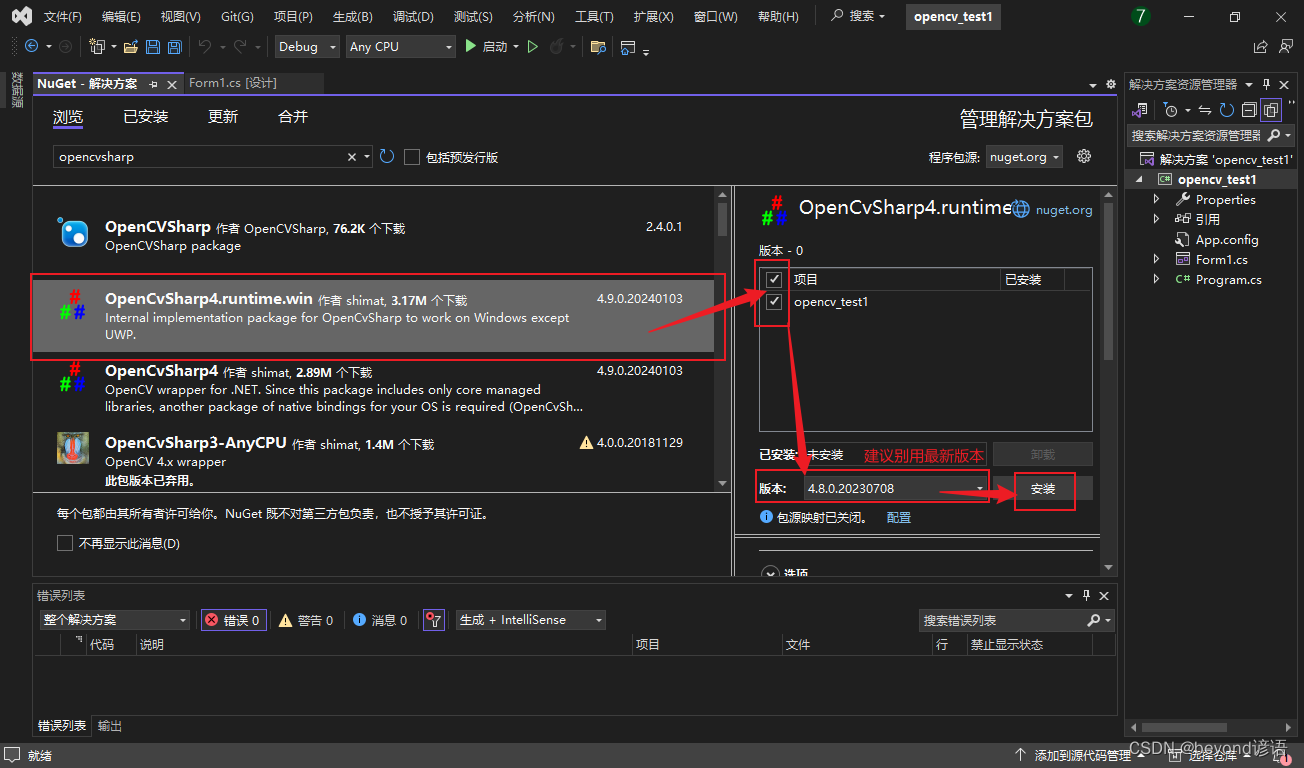Click the Live Share icon in title bar
This screenshot has height=768, width=1304.
coord(1260,46)
